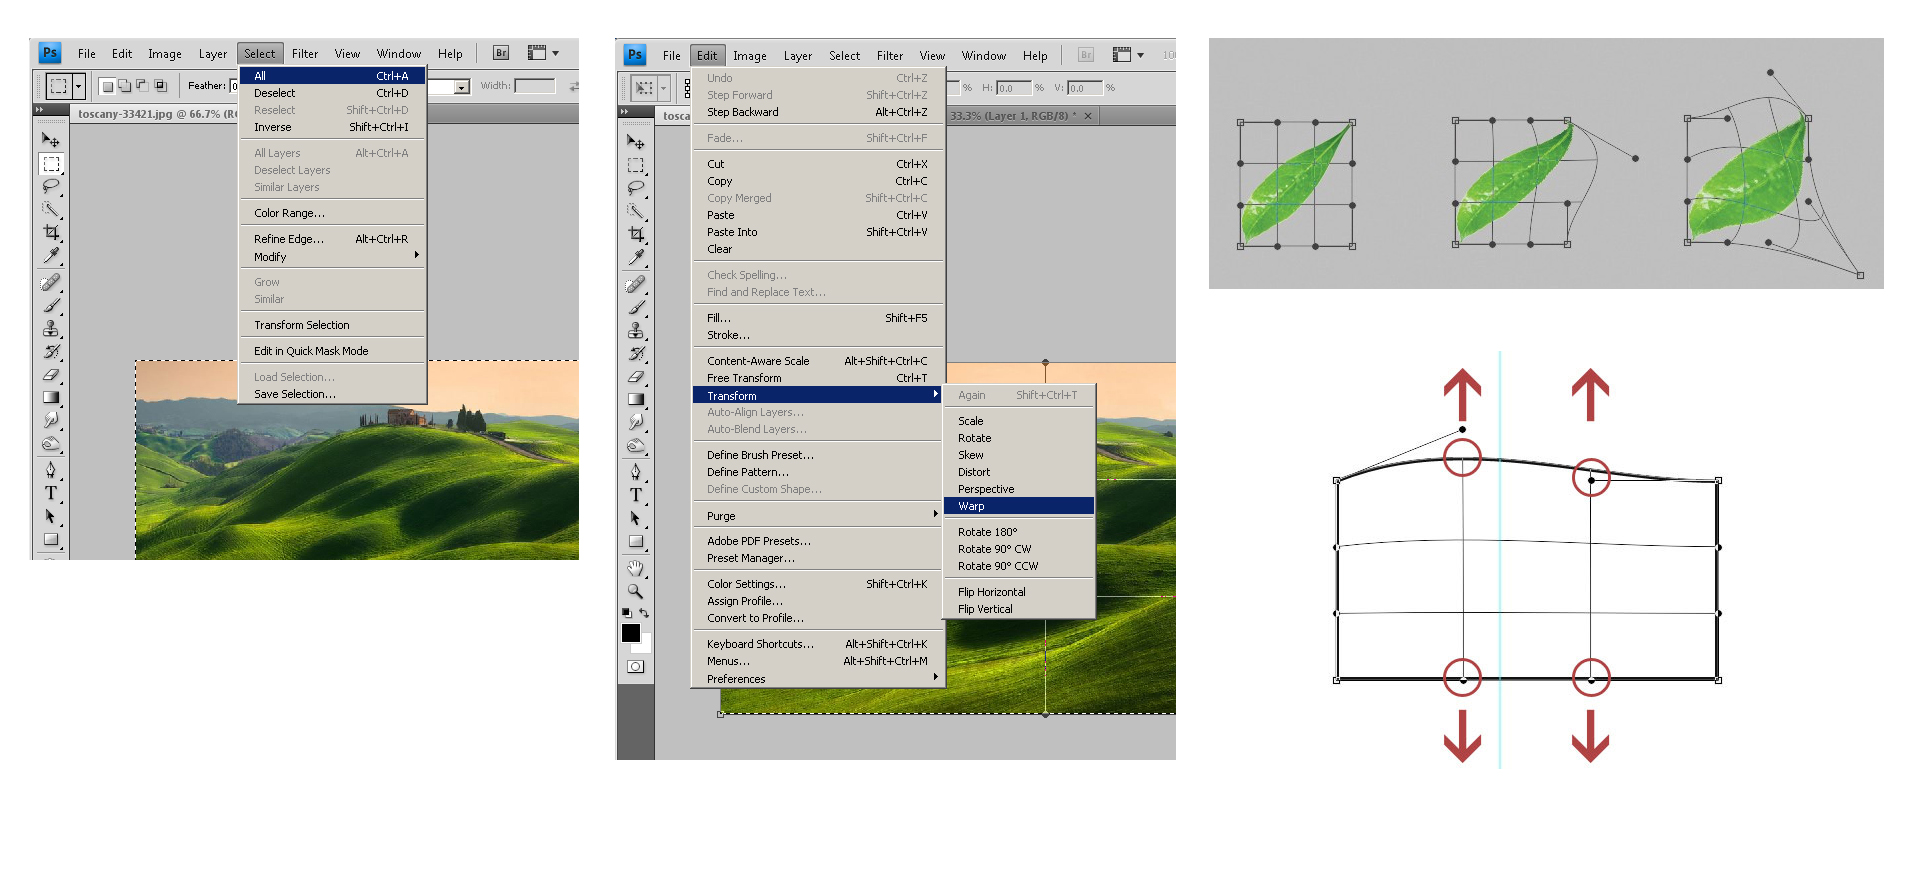Select the Hand tool

(x=635, y=568)
